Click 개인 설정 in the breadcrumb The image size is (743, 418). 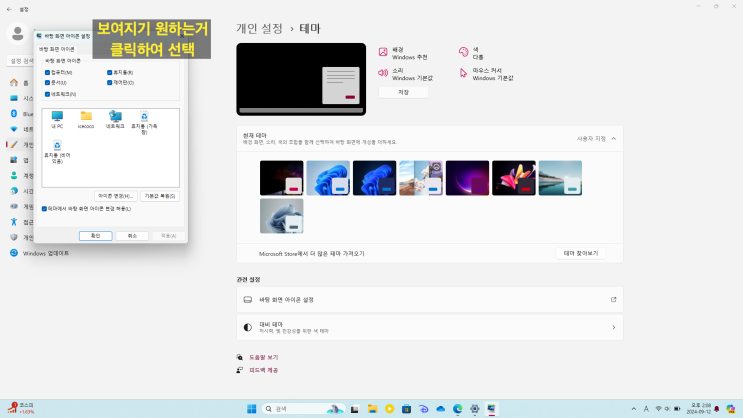tap(259, 28)
